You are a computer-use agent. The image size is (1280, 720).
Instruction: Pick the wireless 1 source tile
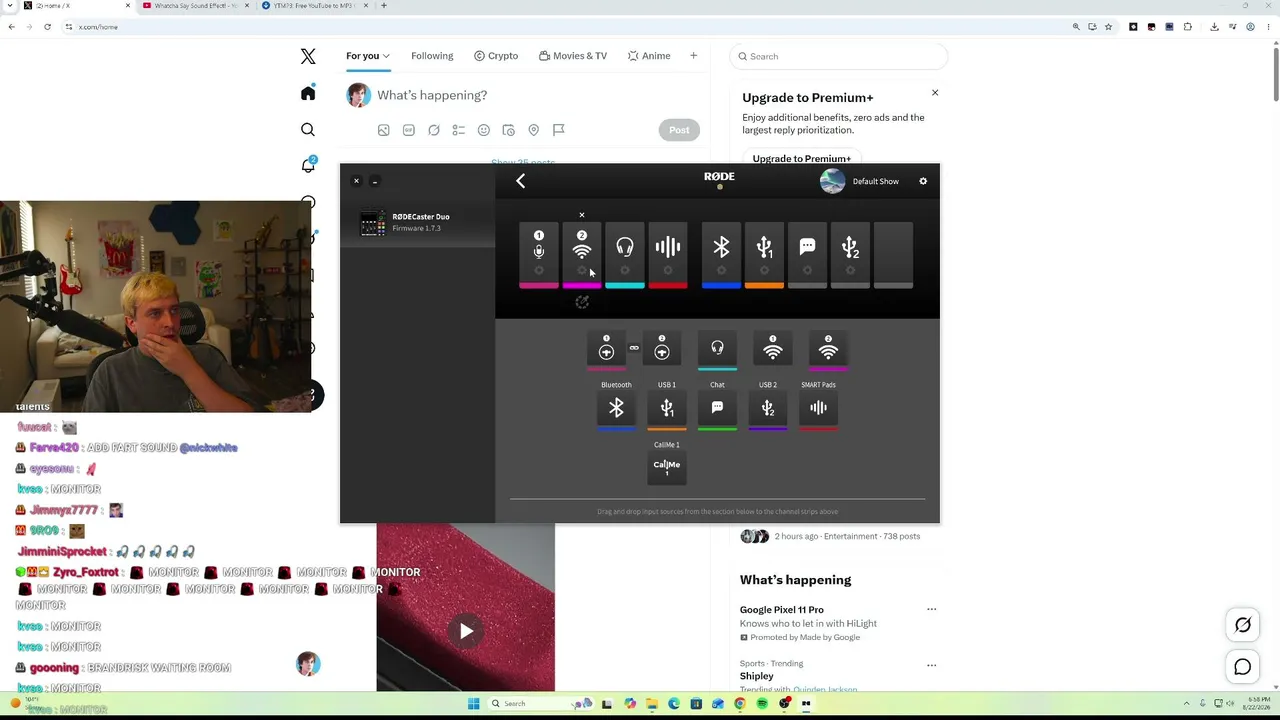(773, 349)
